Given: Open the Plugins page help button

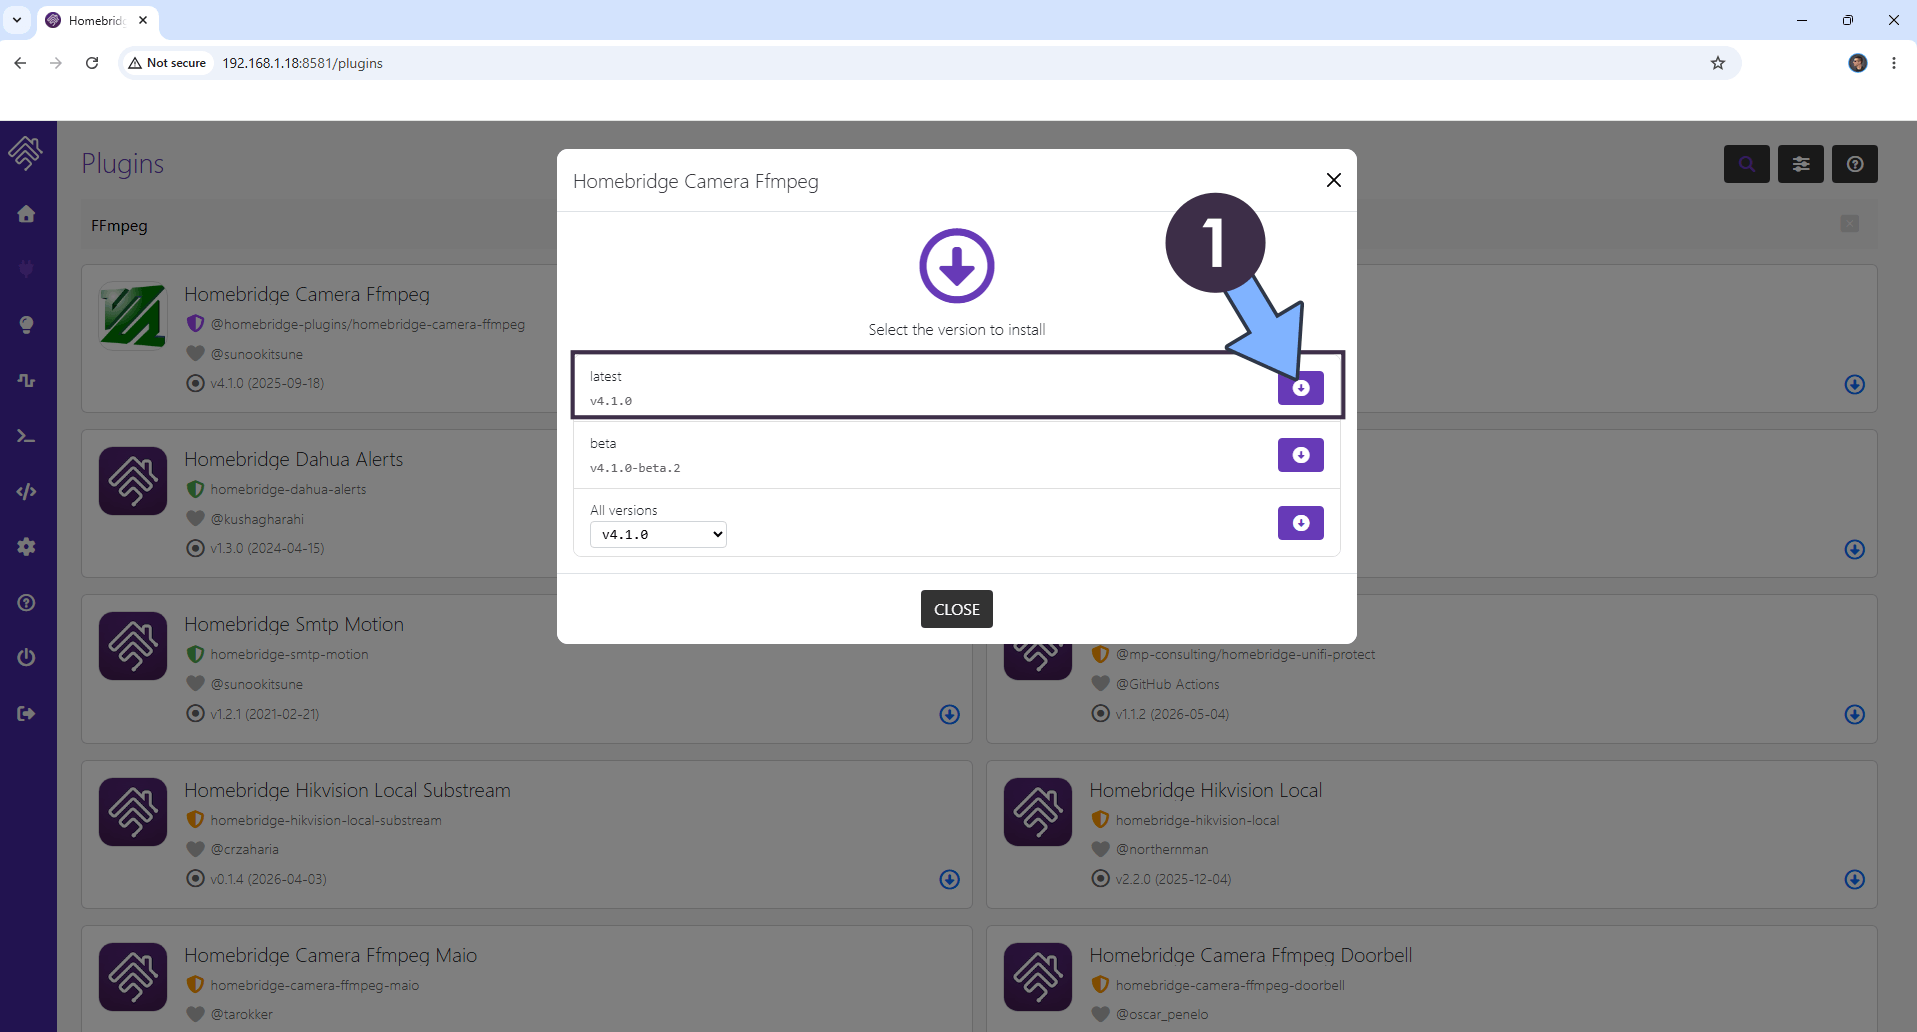Looking at the screenshot, I should coord(1854,164).
